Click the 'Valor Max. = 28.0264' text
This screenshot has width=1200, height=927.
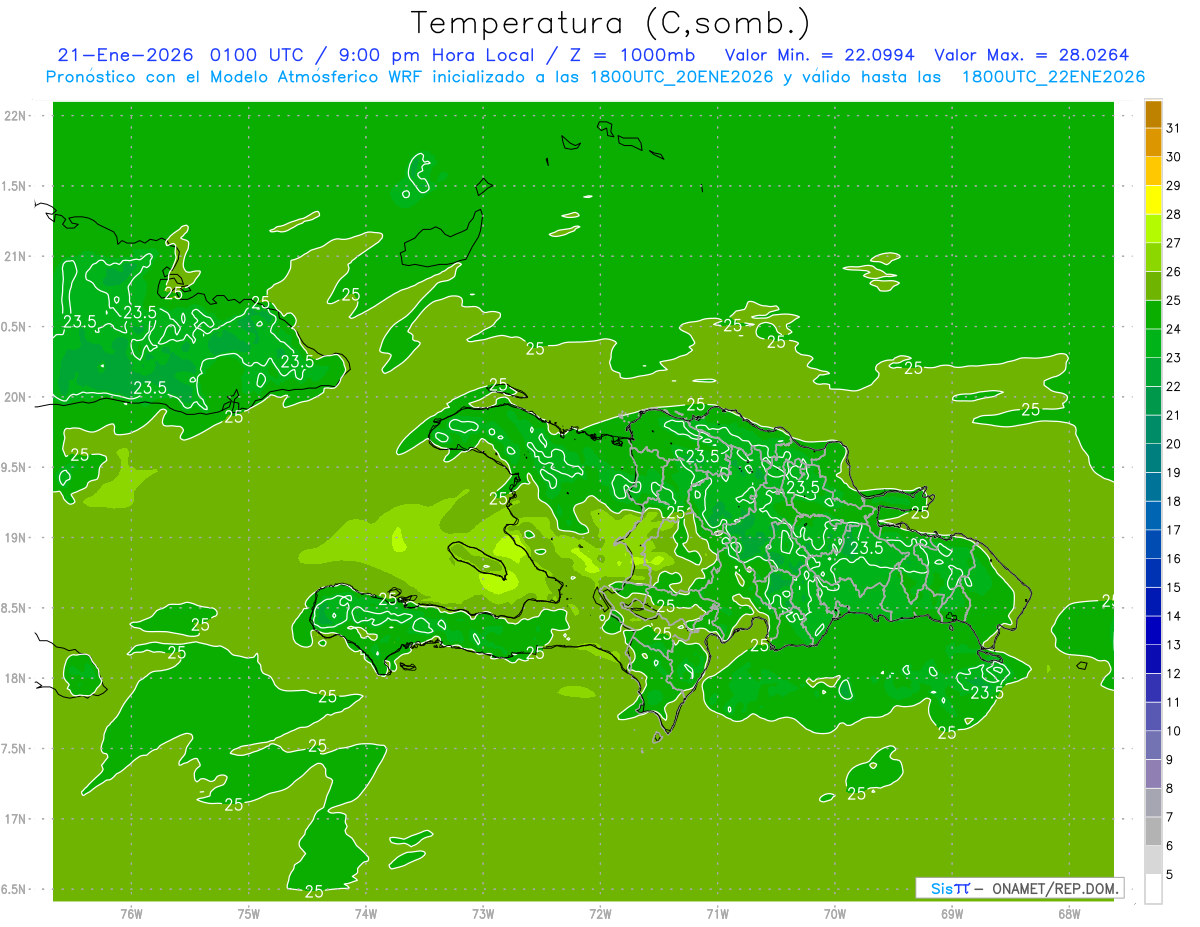1032,55
